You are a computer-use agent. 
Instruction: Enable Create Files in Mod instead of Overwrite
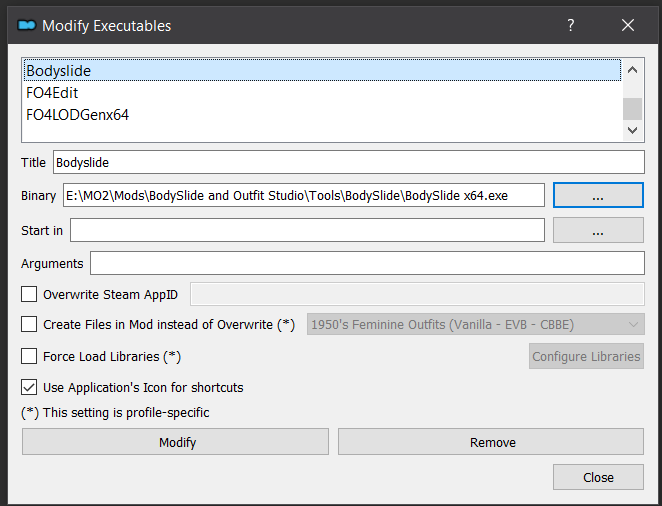pyautogui.click(x=29, y=325)
